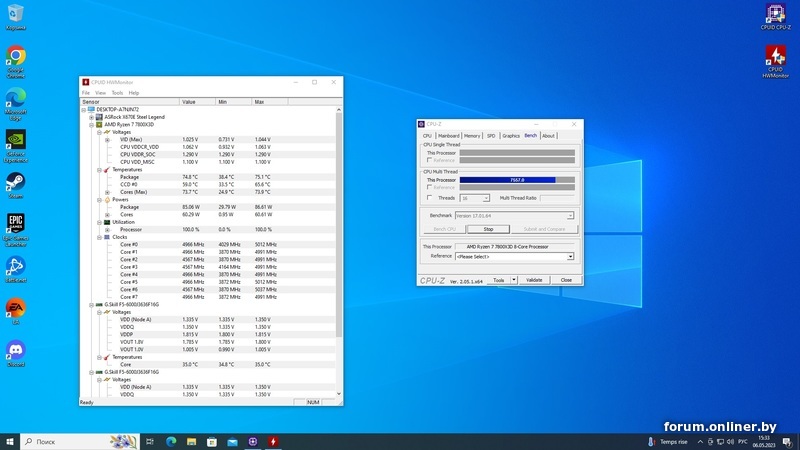Enable the multi thread Threads checkbox
This screenshot has height=450, width=800.
click(430, 198)
